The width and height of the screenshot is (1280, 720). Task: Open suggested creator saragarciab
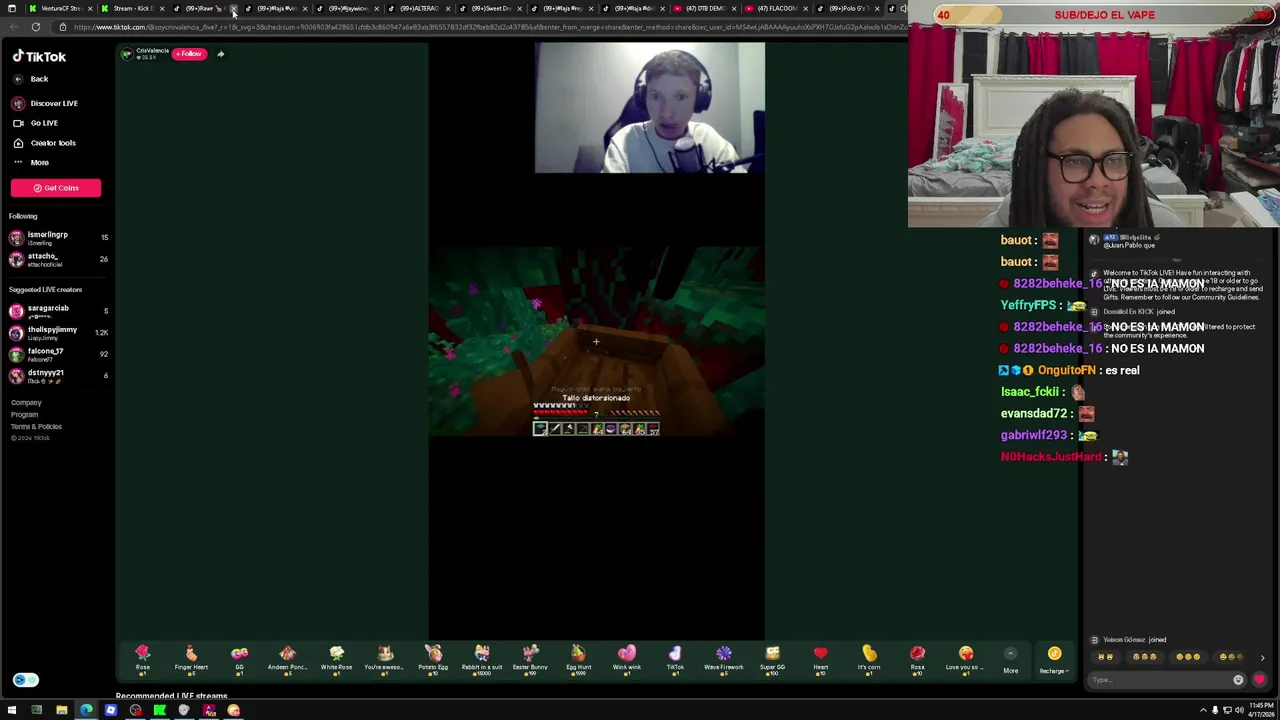click(57, 311)
